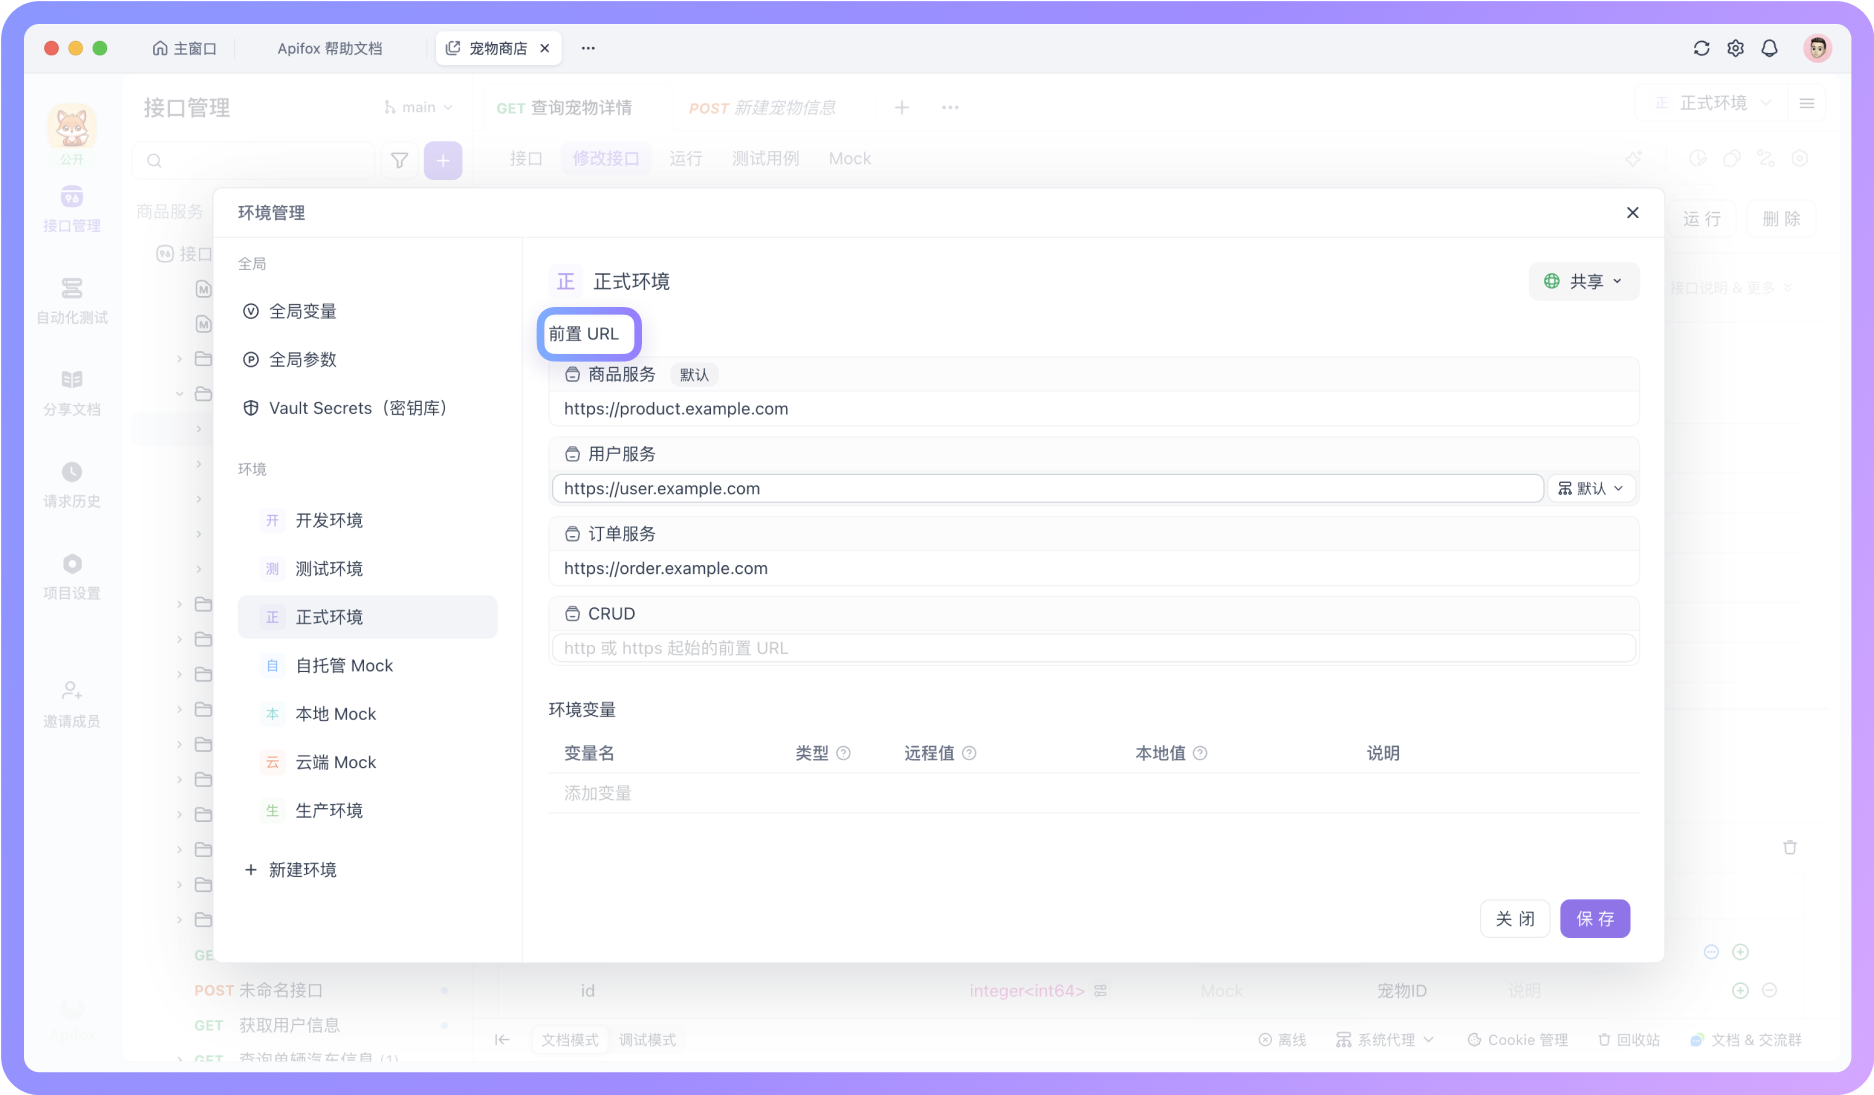Open notifications bell icon
Viewport: 1874px width, 1095px height.
(x=1769, y=48)
